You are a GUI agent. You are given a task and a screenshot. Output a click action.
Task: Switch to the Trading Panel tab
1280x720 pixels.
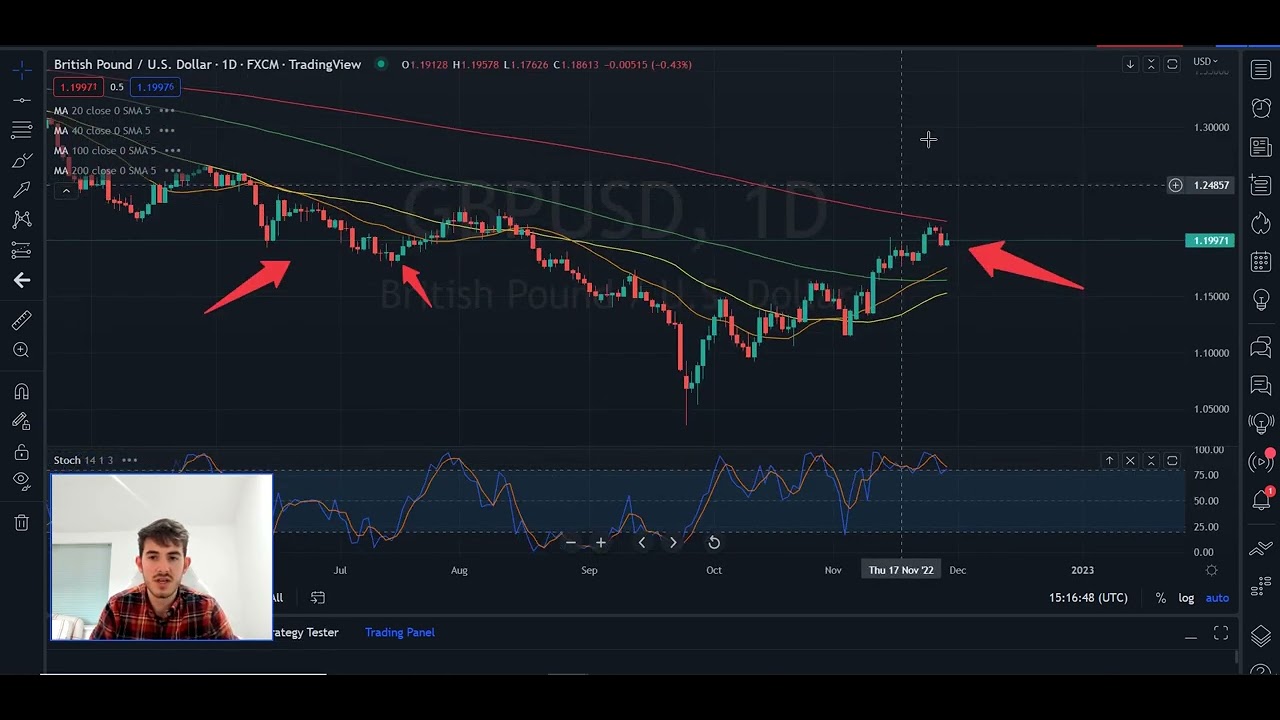399,632
